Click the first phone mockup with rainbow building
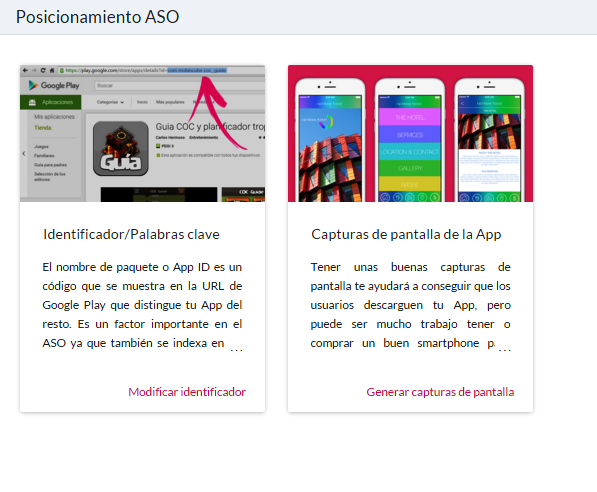This screenshot has height=492, width=597. coord(330,140)
